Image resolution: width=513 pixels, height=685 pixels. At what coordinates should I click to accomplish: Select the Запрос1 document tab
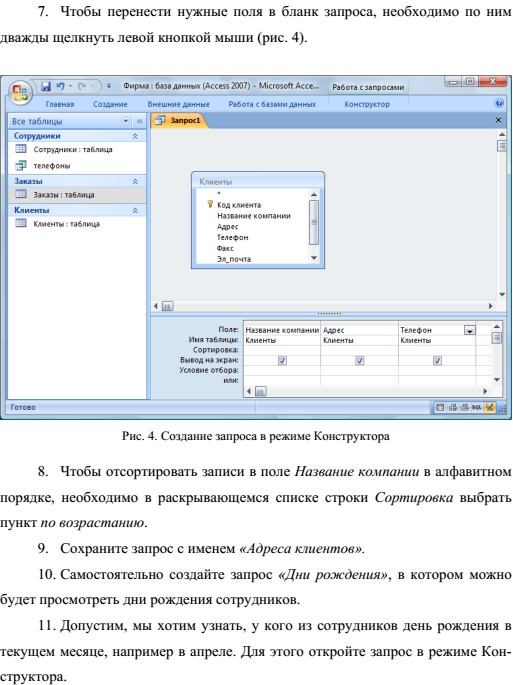[x=179, y=121]
